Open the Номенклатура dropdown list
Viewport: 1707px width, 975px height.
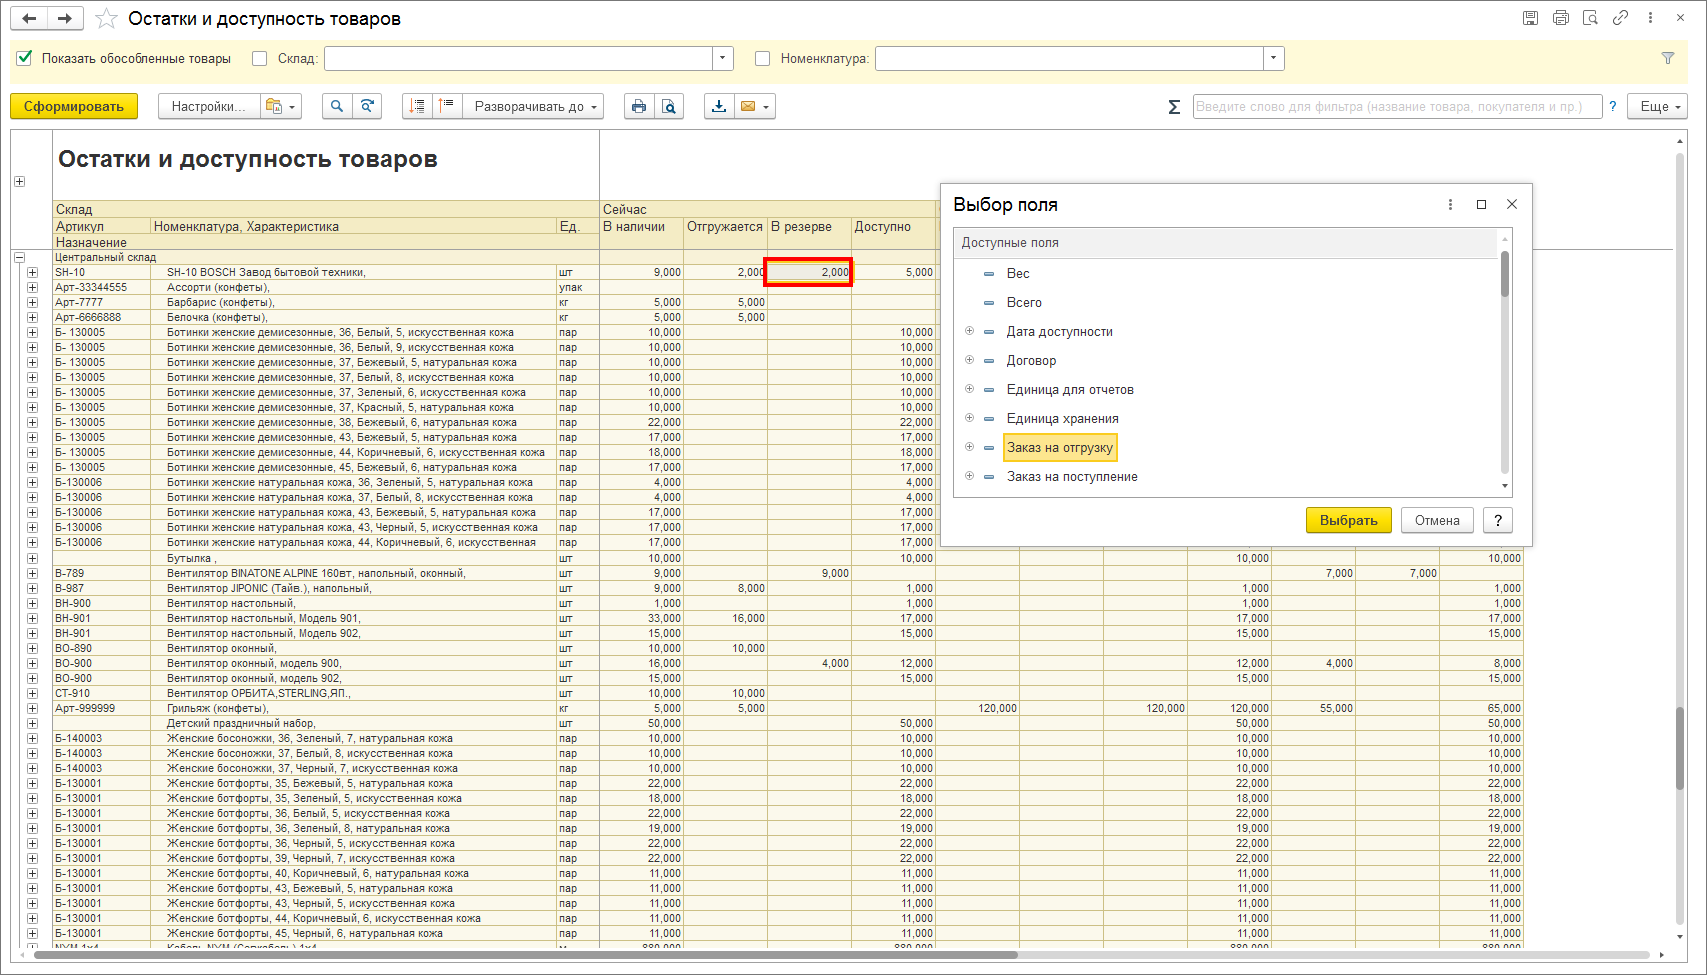pyautogui.click(x=1273, y=58)
